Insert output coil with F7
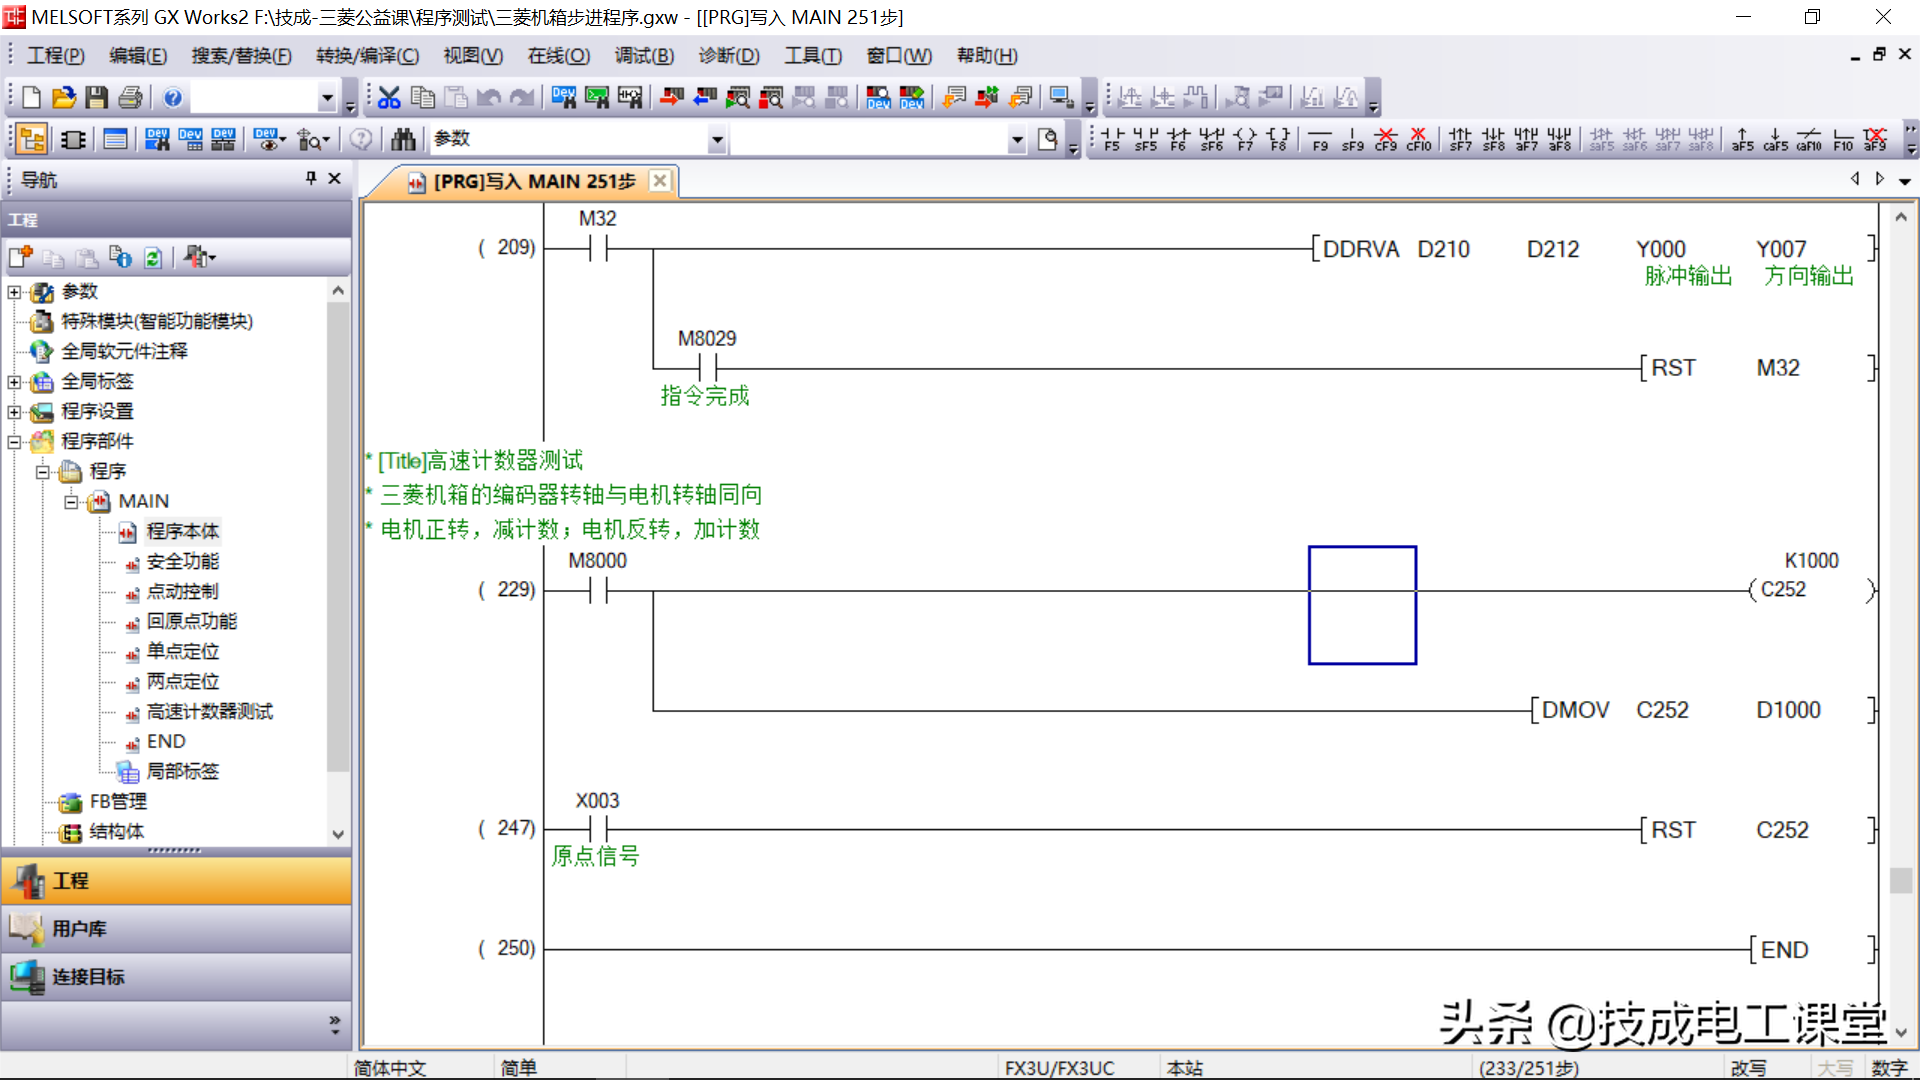 [x=1244, y=139]
